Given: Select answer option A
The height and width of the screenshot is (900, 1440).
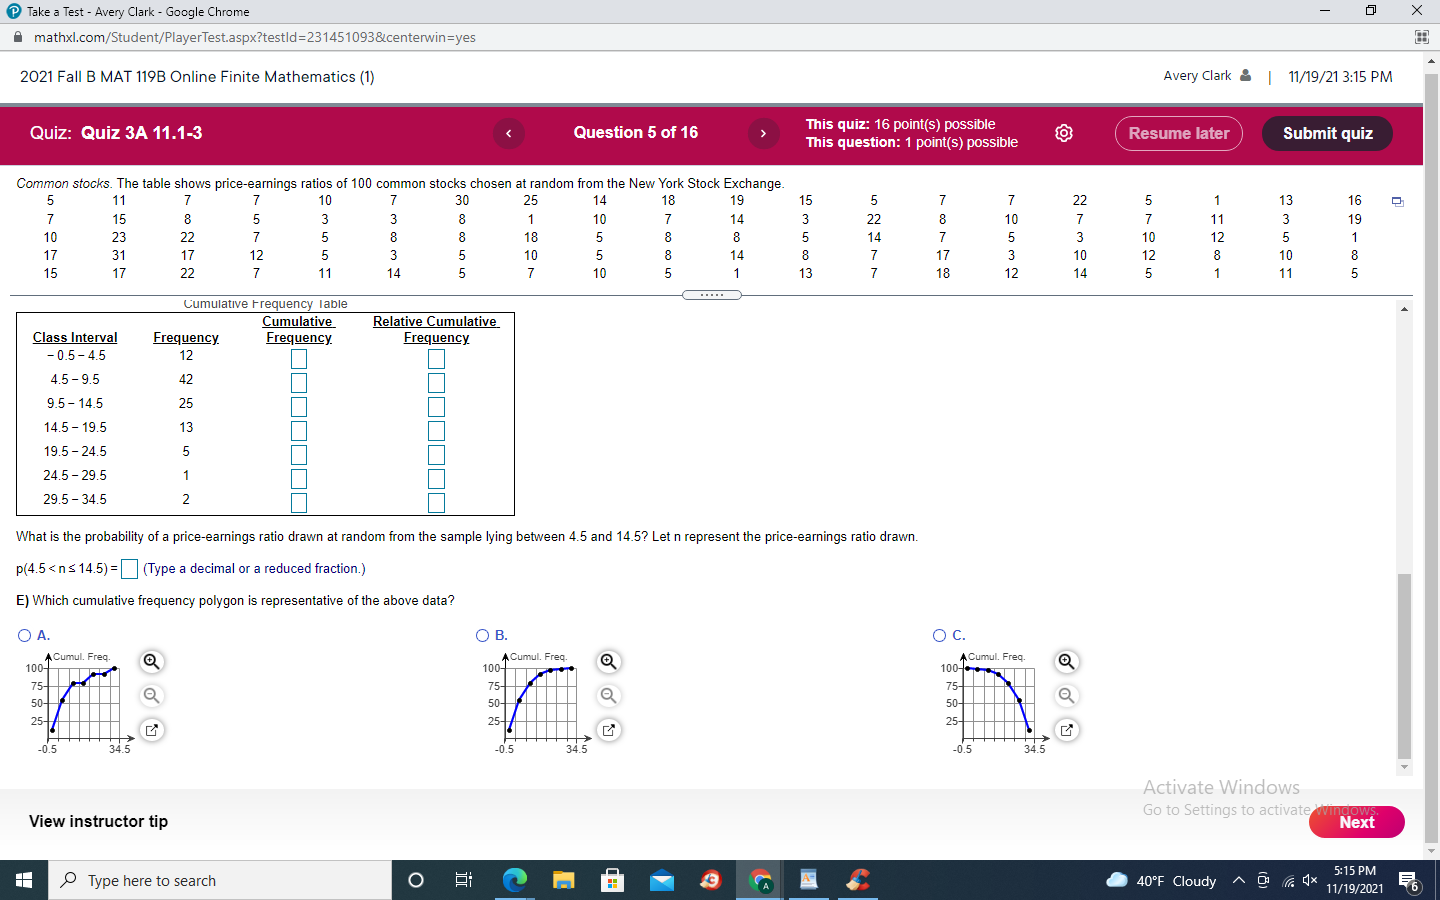Looking at the screenshot, I should coord(25,635).
